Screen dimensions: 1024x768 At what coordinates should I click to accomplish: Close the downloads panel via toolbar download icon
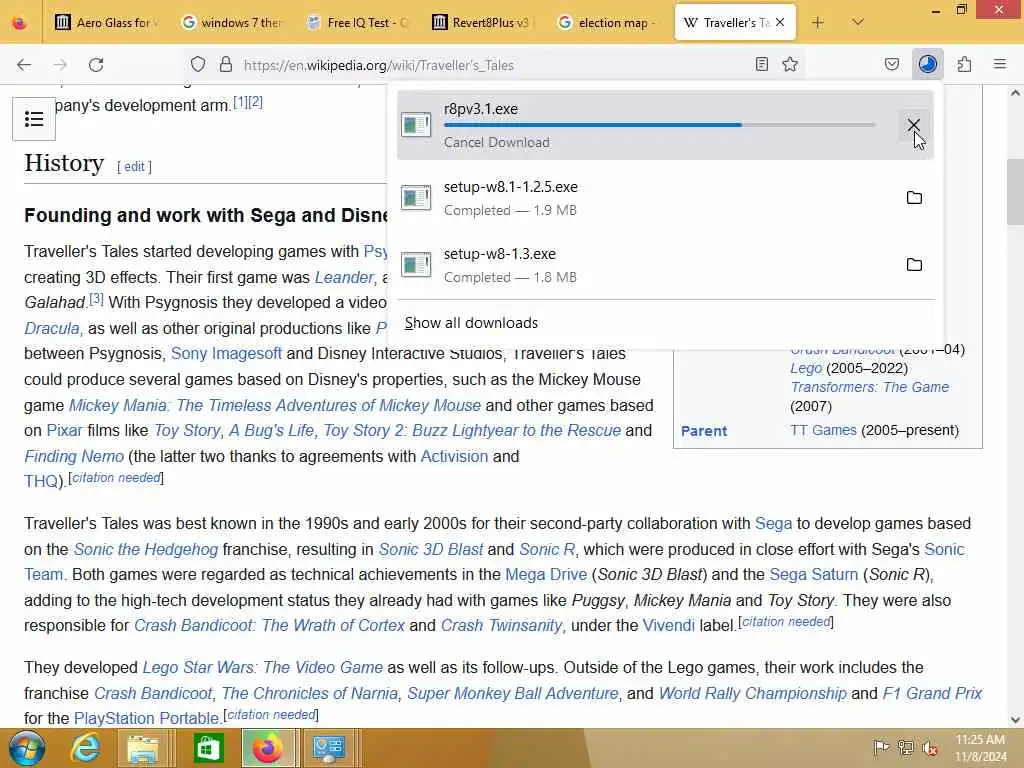(928, 64)
